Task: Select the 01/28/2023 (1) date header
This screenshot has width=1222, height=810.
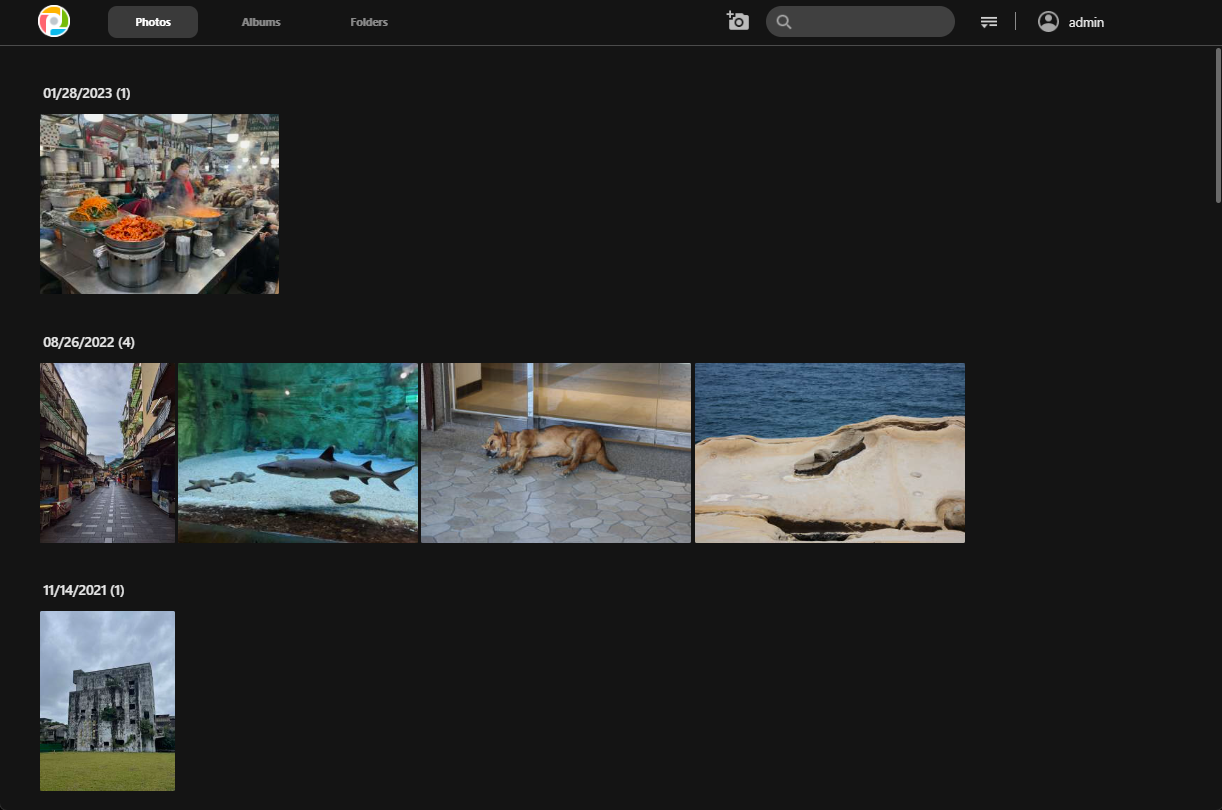Action: pos(87,93)
